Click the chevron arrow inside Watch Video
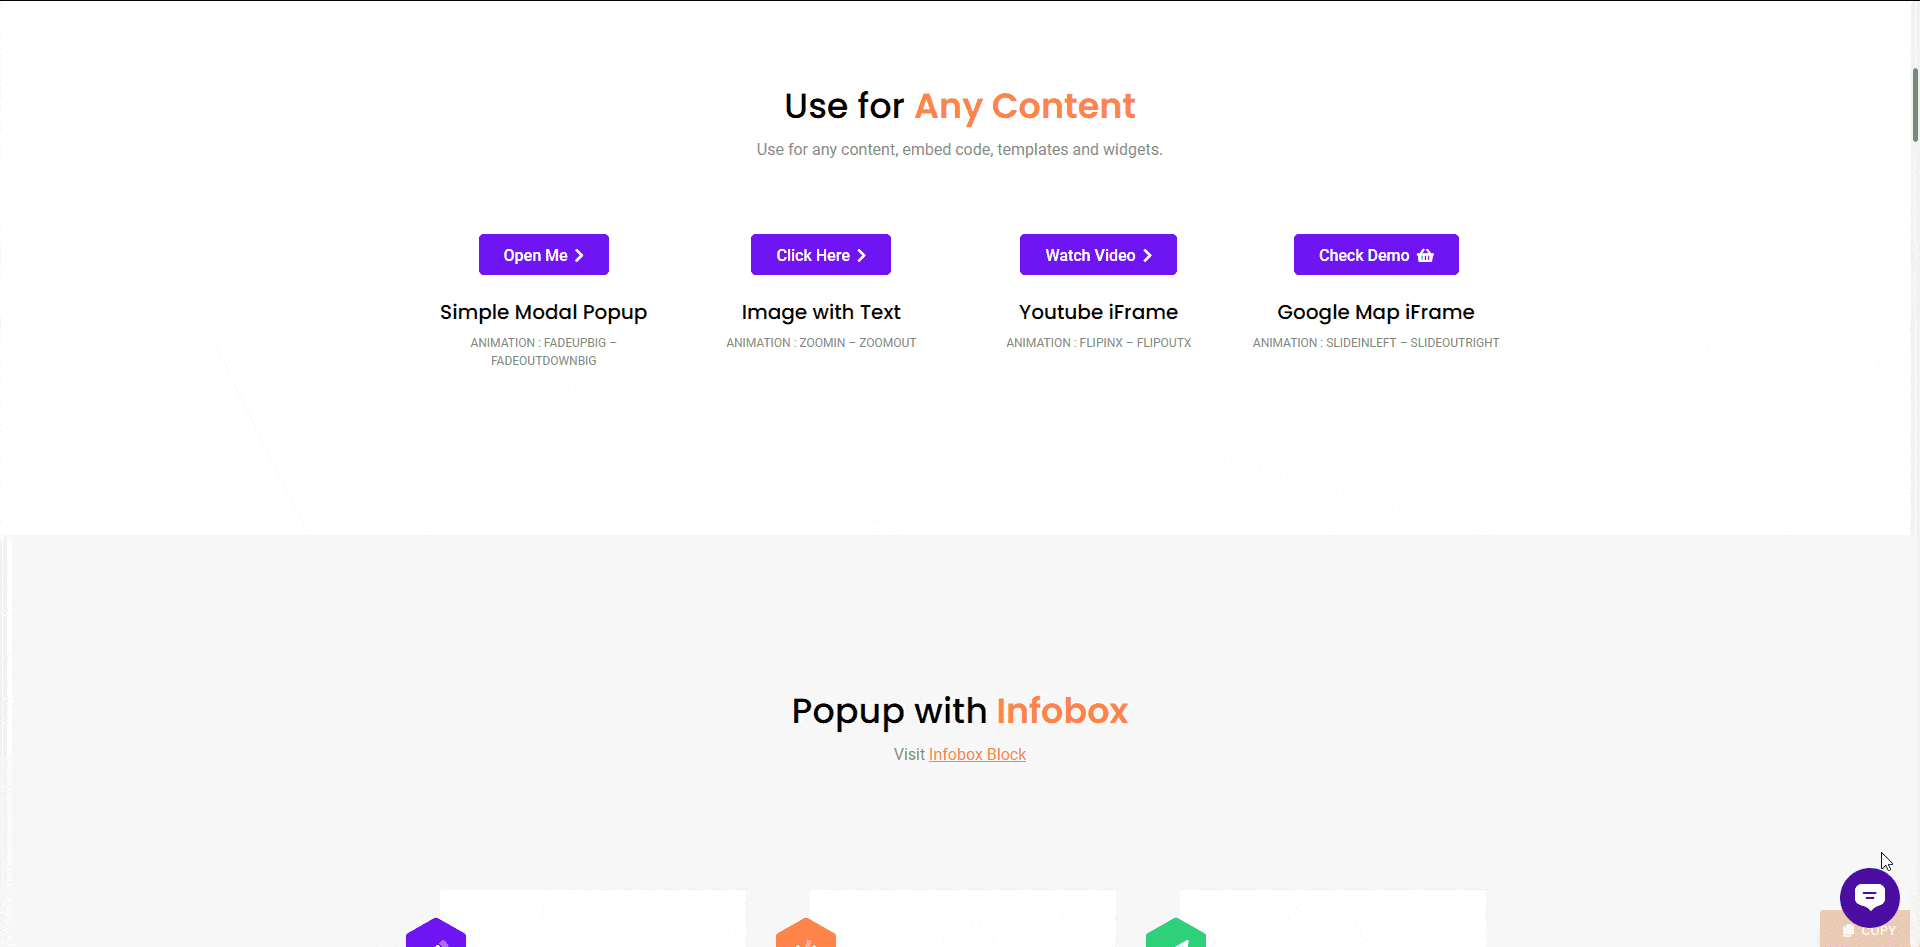 (1150, 255)
